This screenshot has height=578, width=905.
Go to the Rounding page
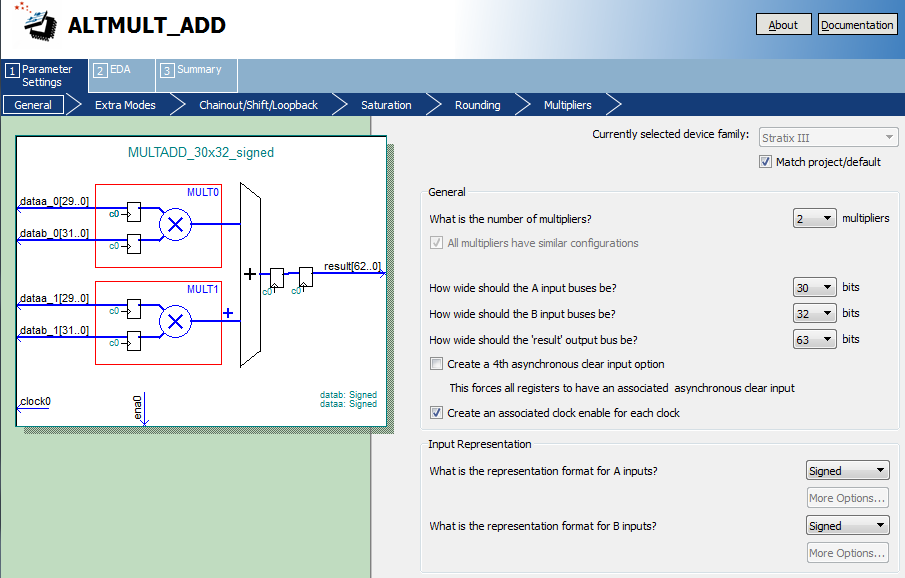pos(477,105)
